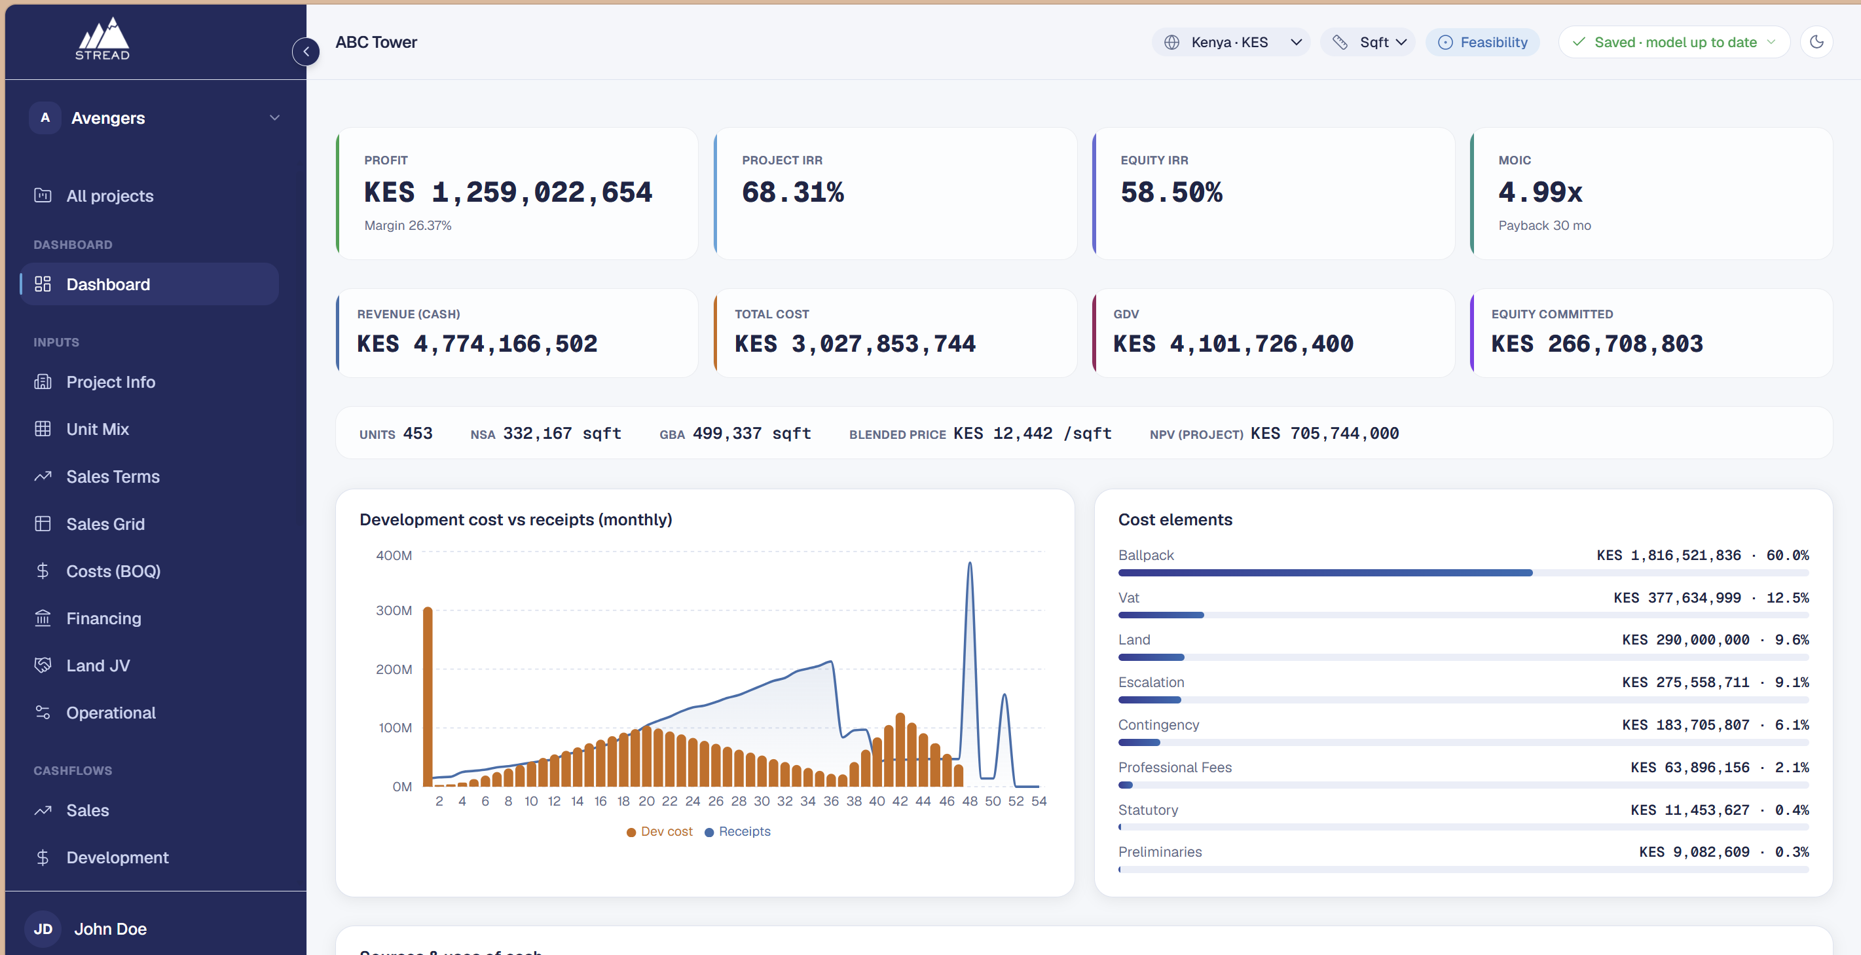Open the Sales Grid page
Image resolution: width=1861 pixels, height=955 pixels.
coord(149,524)
